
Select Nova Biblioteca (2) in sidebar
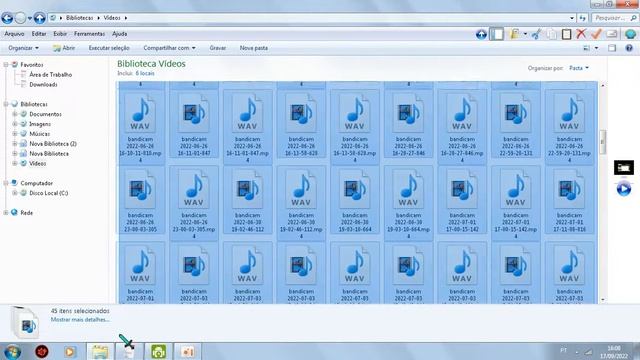[x=53, y=144]
